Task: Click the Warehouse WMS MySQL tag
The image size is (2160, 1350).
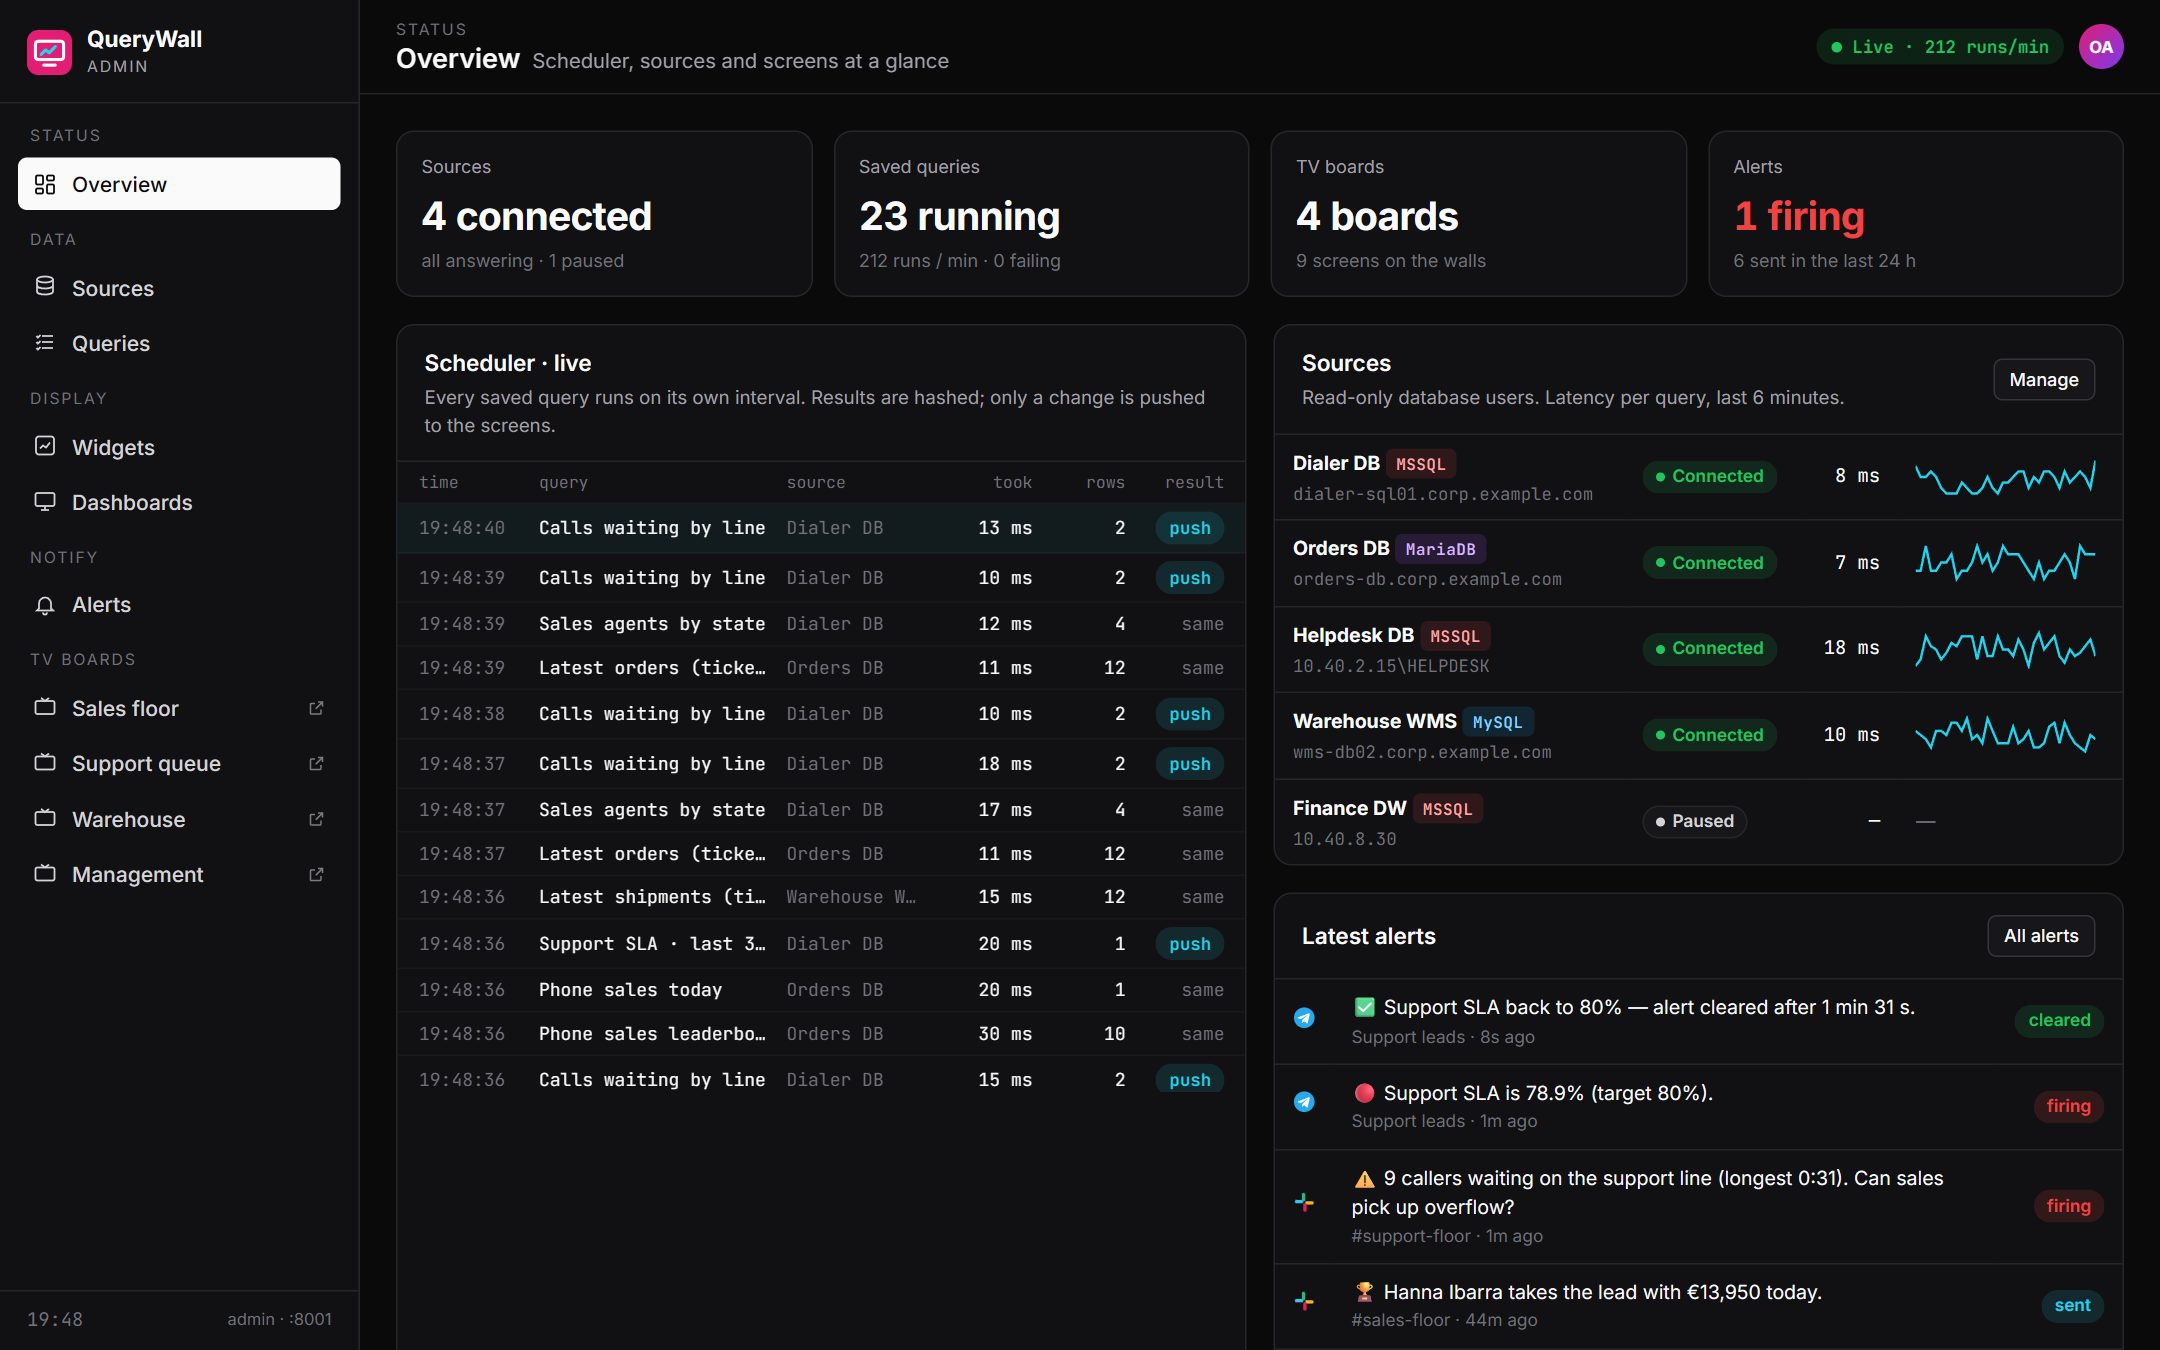Action: coord(1497,722)
